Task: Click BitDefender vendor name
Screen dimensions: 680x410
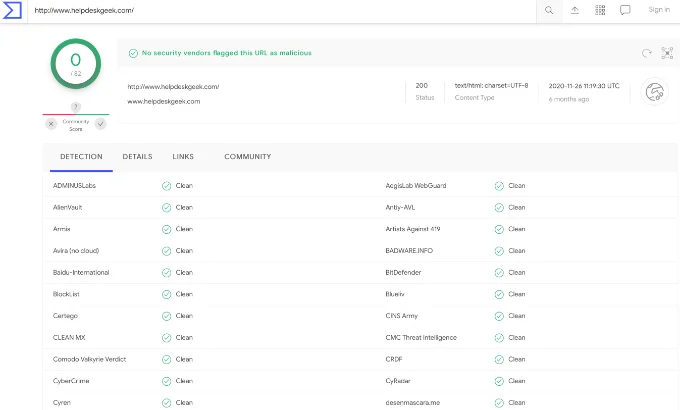Action: coord(403,272)
